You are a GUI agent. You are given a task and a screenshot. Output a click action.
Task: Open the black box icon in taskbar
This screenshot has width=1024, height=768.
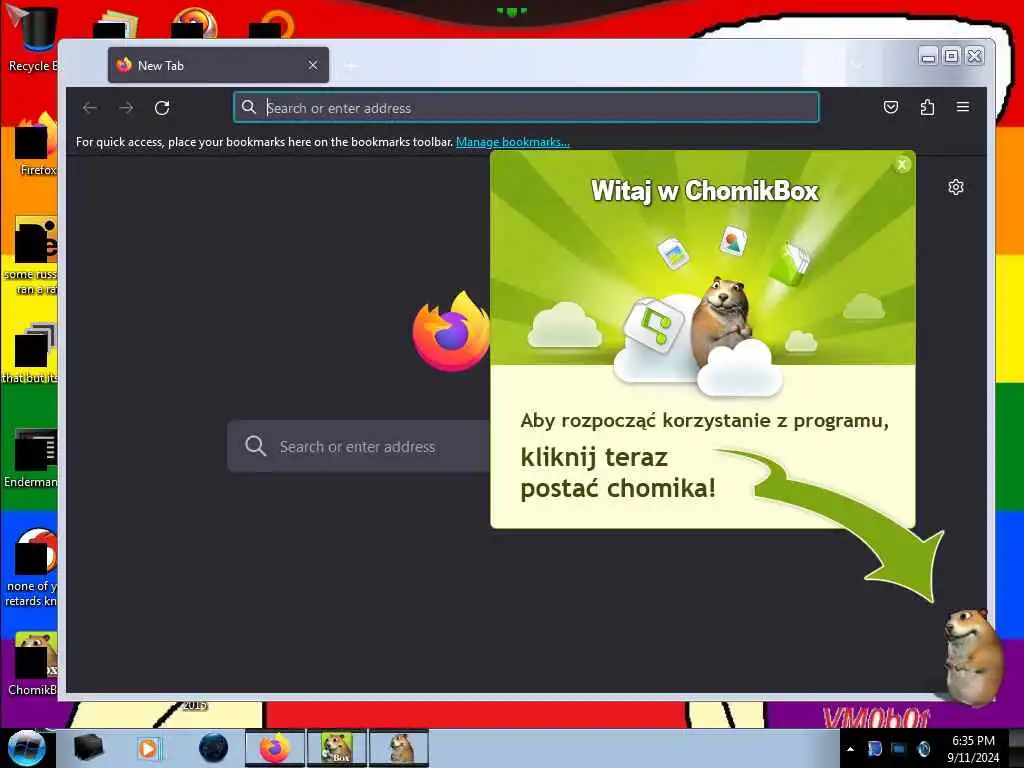point(88,748)
